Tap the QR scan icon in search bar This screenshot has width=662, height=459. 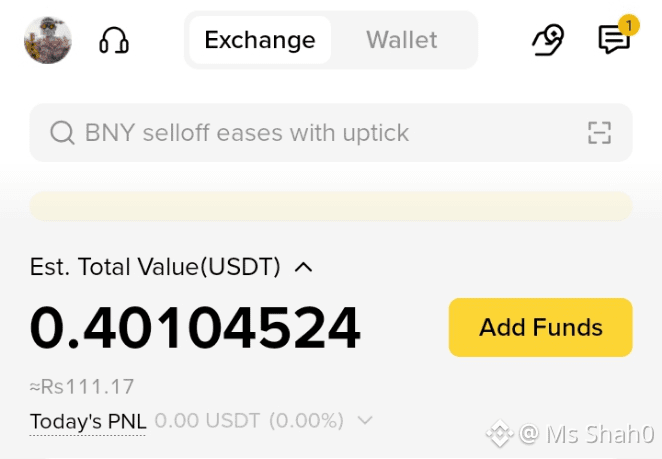click(x=600, y=133)
